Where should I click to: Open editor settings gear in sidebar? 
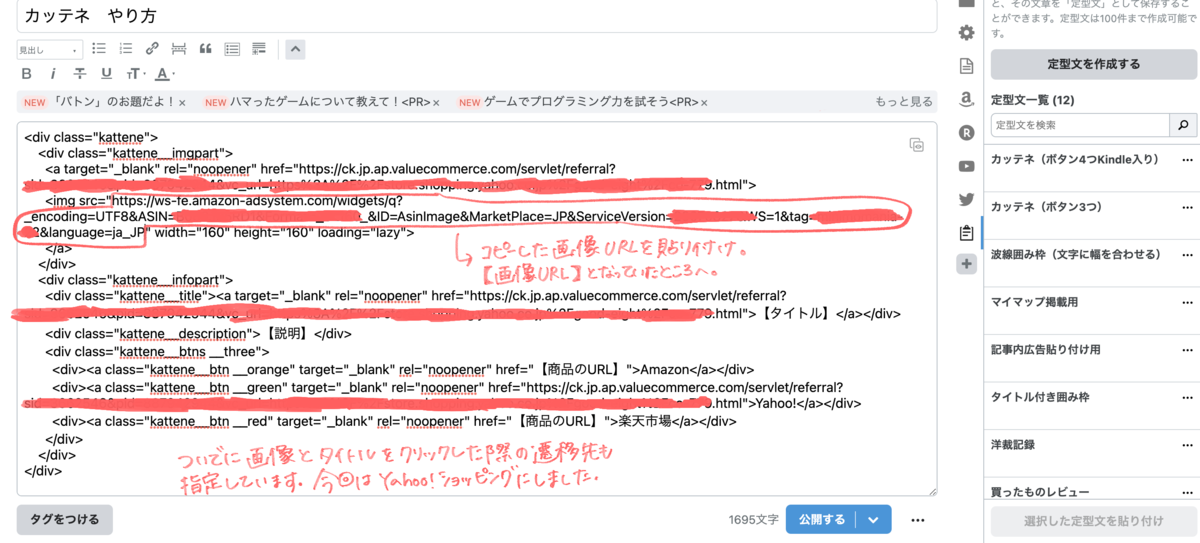click(x=966, y=33)
